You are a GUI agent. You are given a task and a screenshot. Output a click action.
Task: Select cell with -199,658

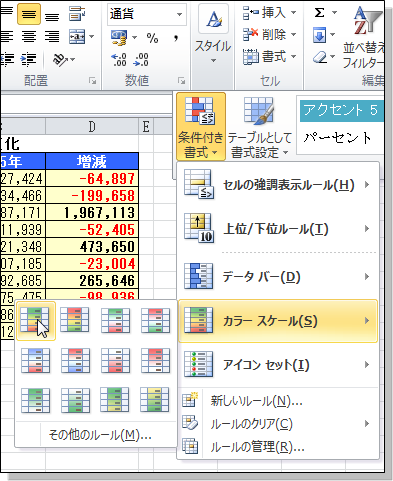click(x=92, y=195)
